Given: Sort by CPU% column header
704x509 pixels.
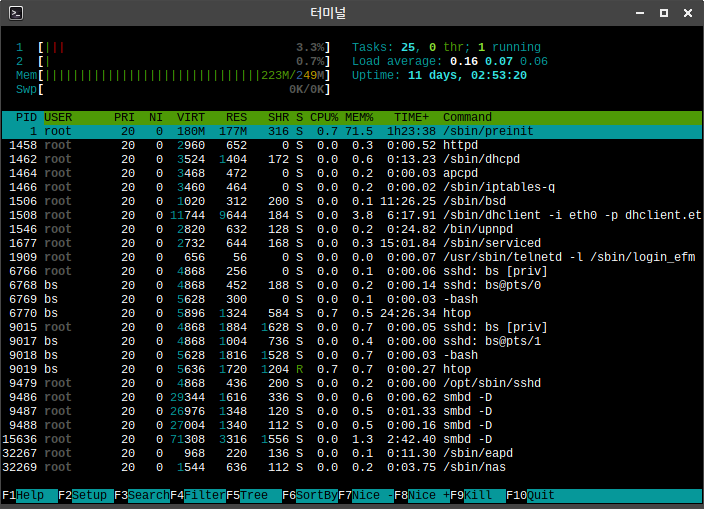Looking at the screenshot, I should pos(324,118).
